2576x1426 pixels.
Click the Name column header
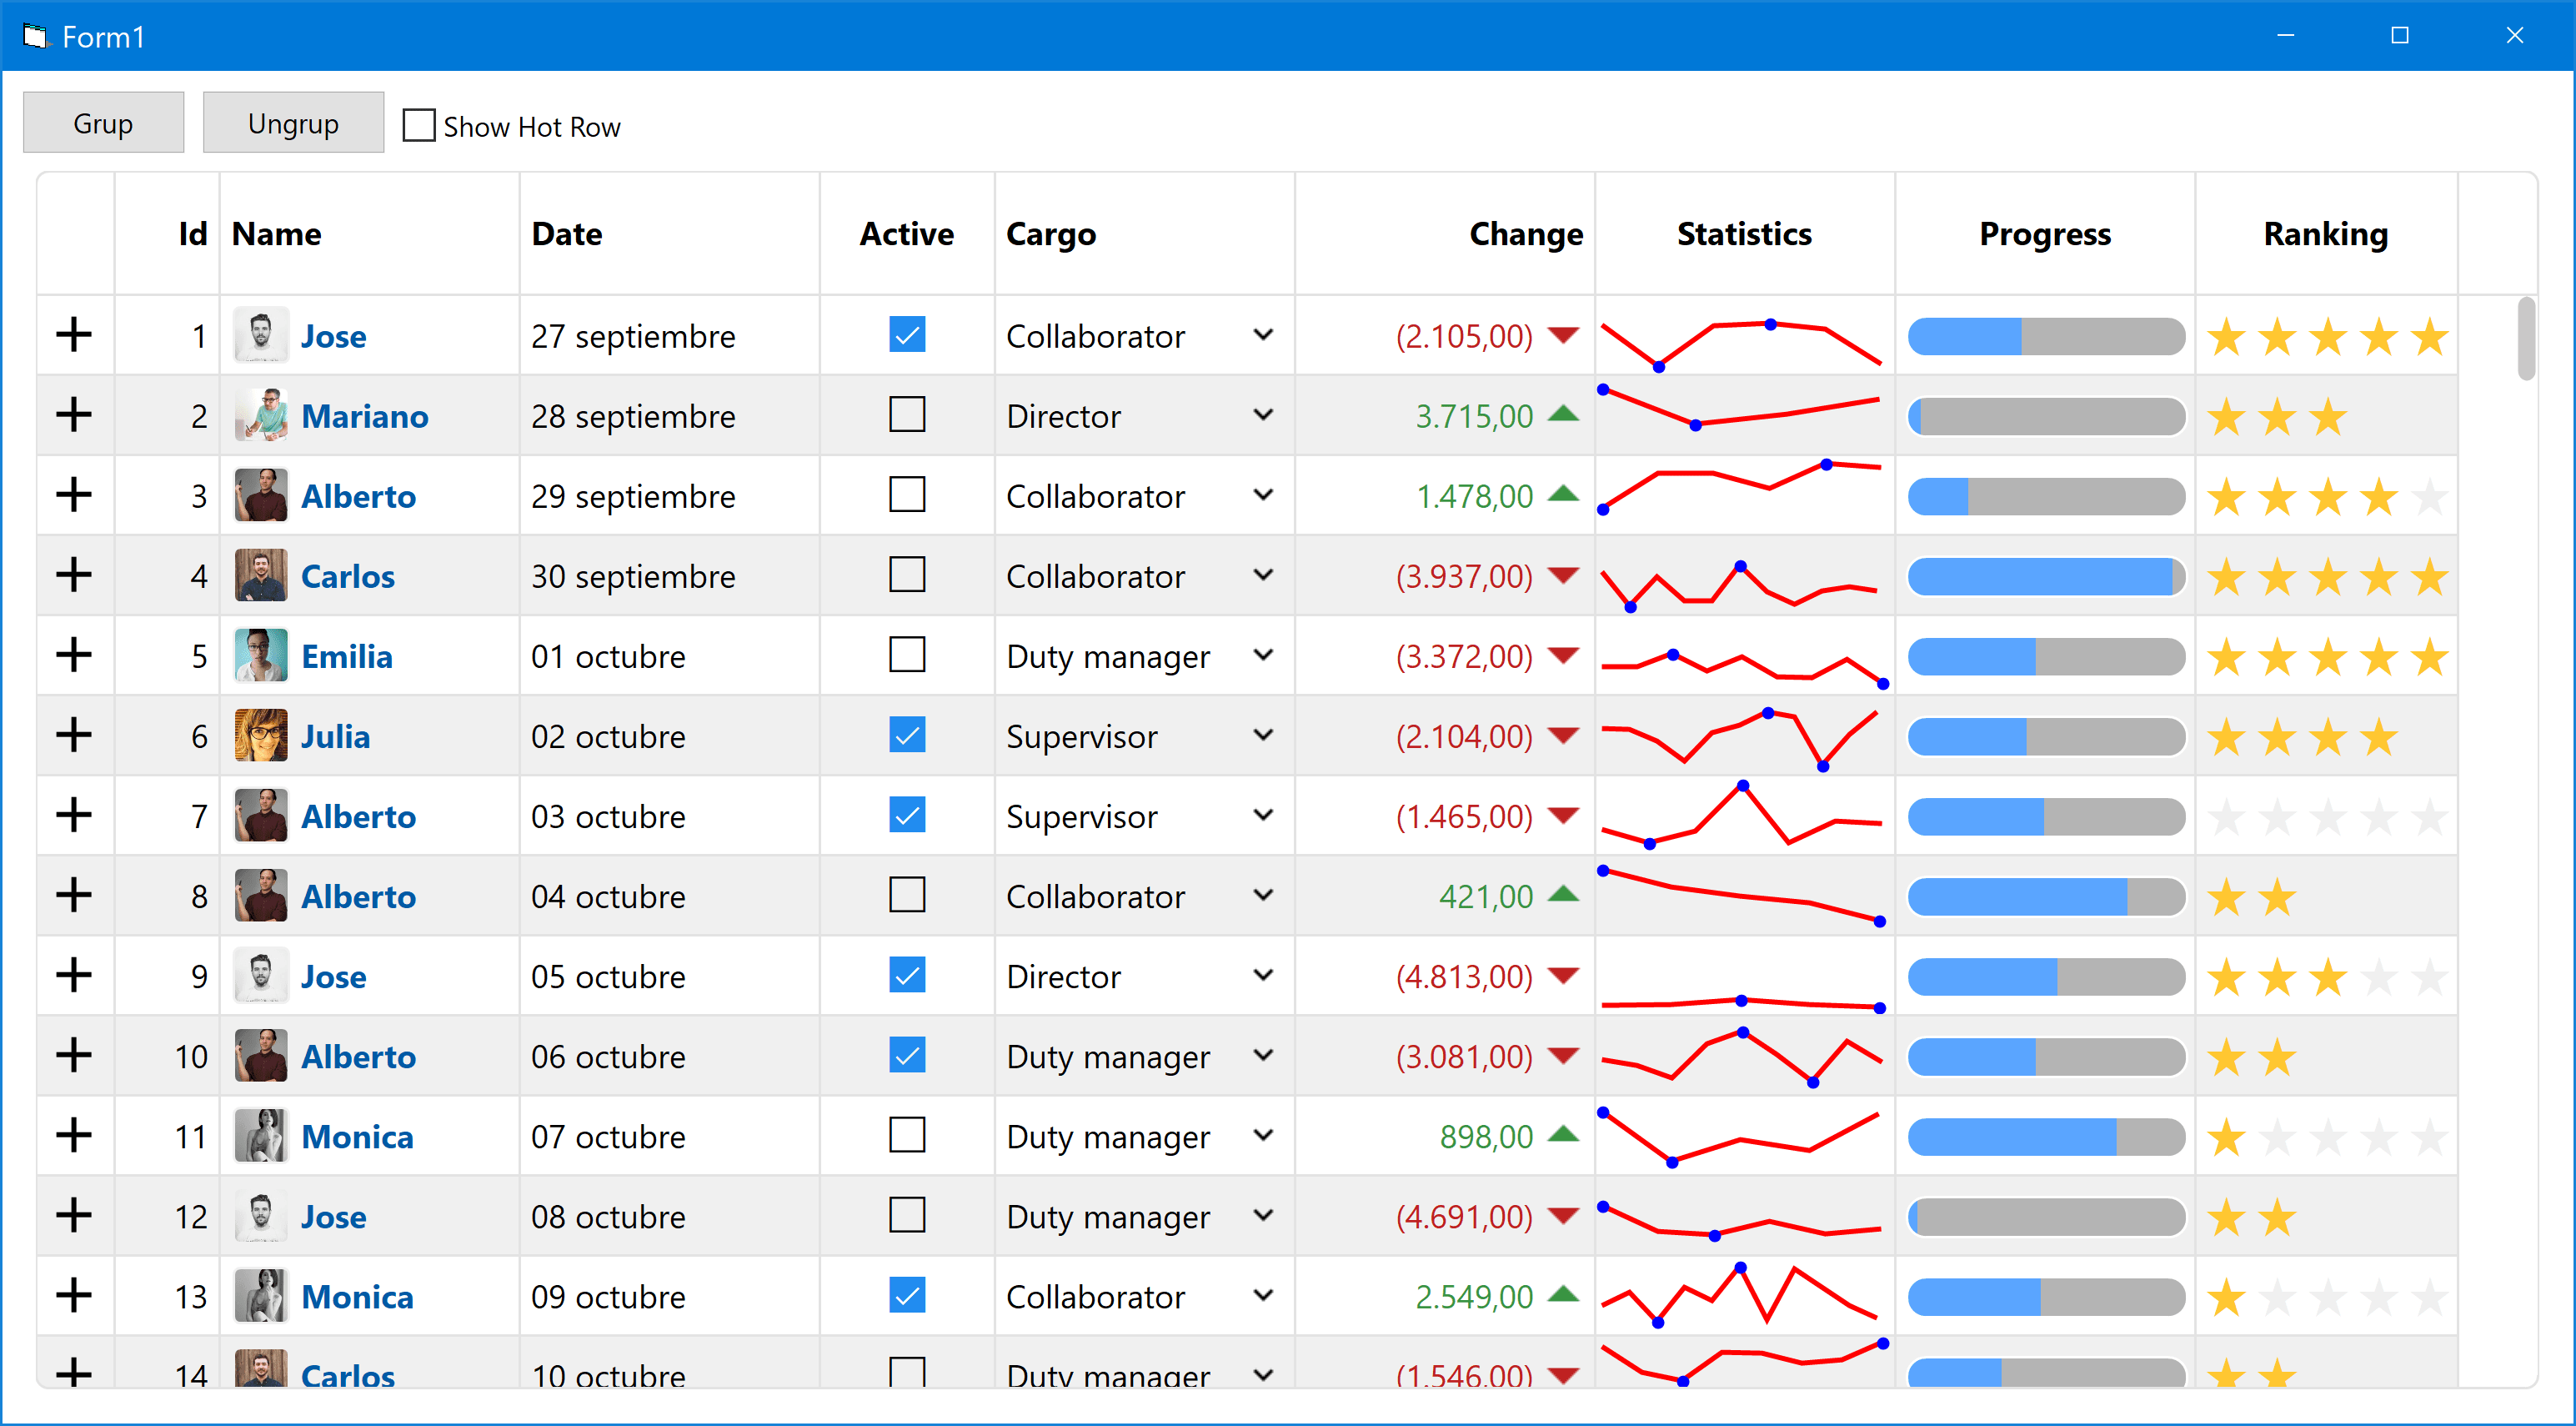[277, 234]
